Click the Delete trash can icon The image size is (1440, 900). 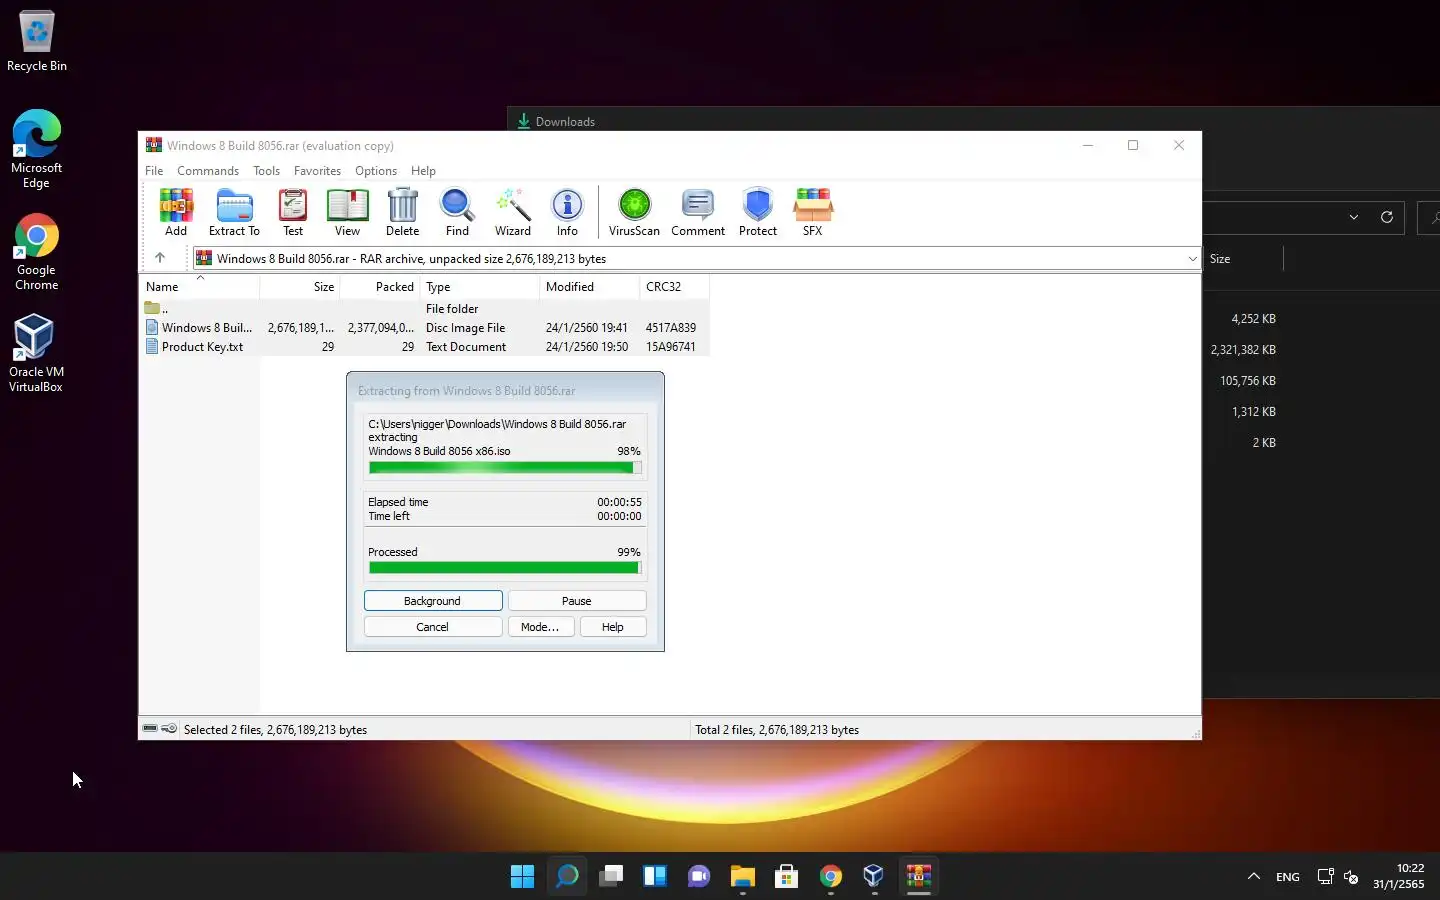[x=402, y=212]
